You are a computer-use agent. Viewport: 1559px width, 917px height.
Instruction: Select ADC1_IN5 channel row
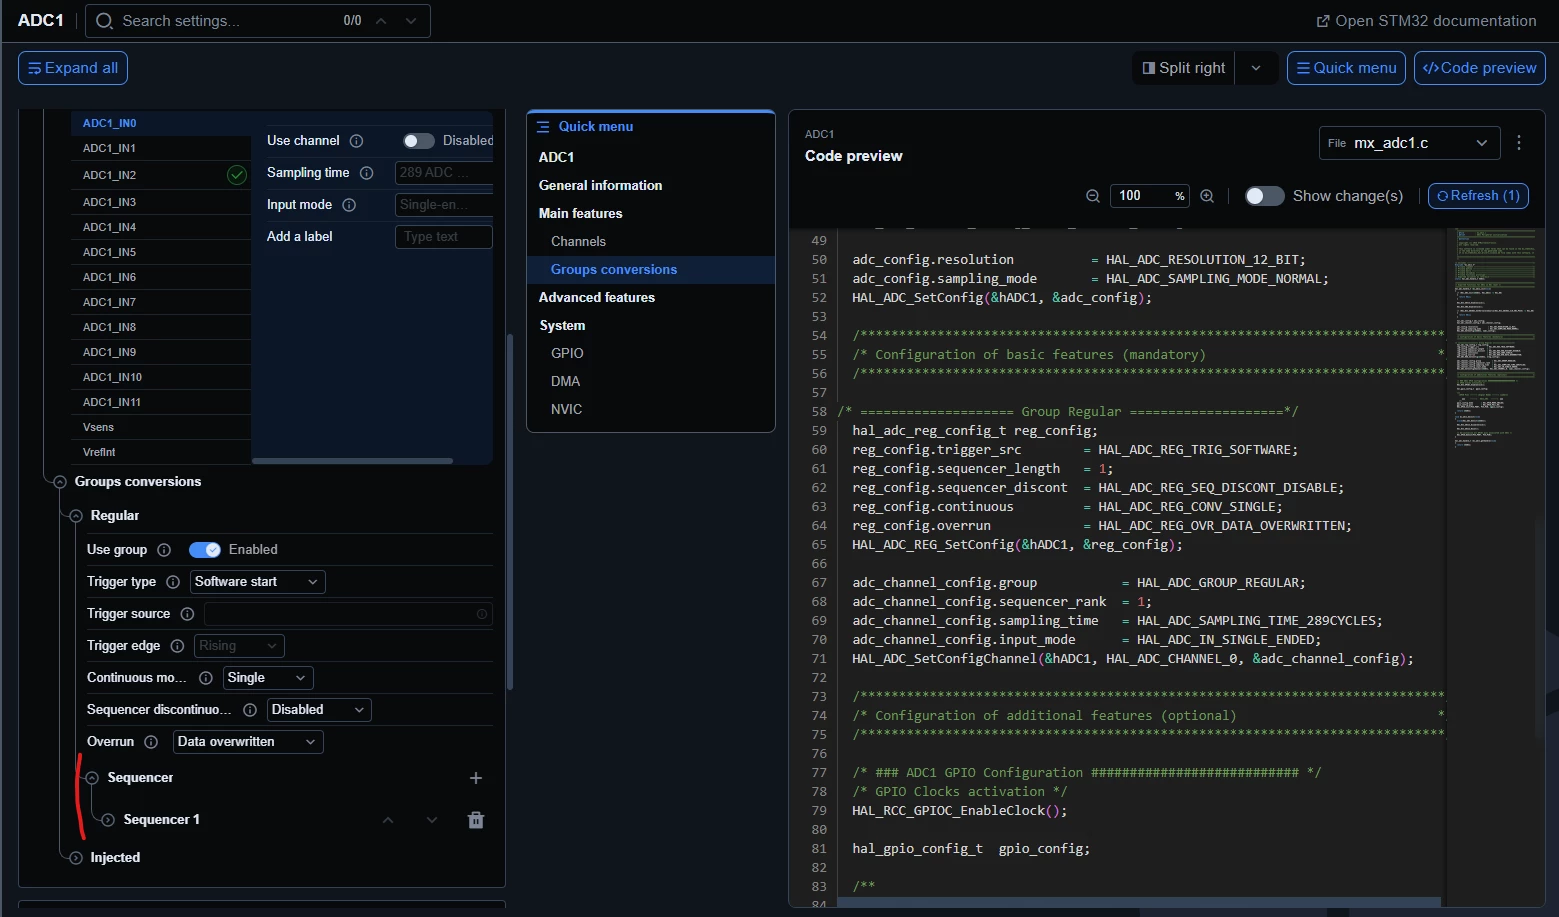[x=161, y=253]
